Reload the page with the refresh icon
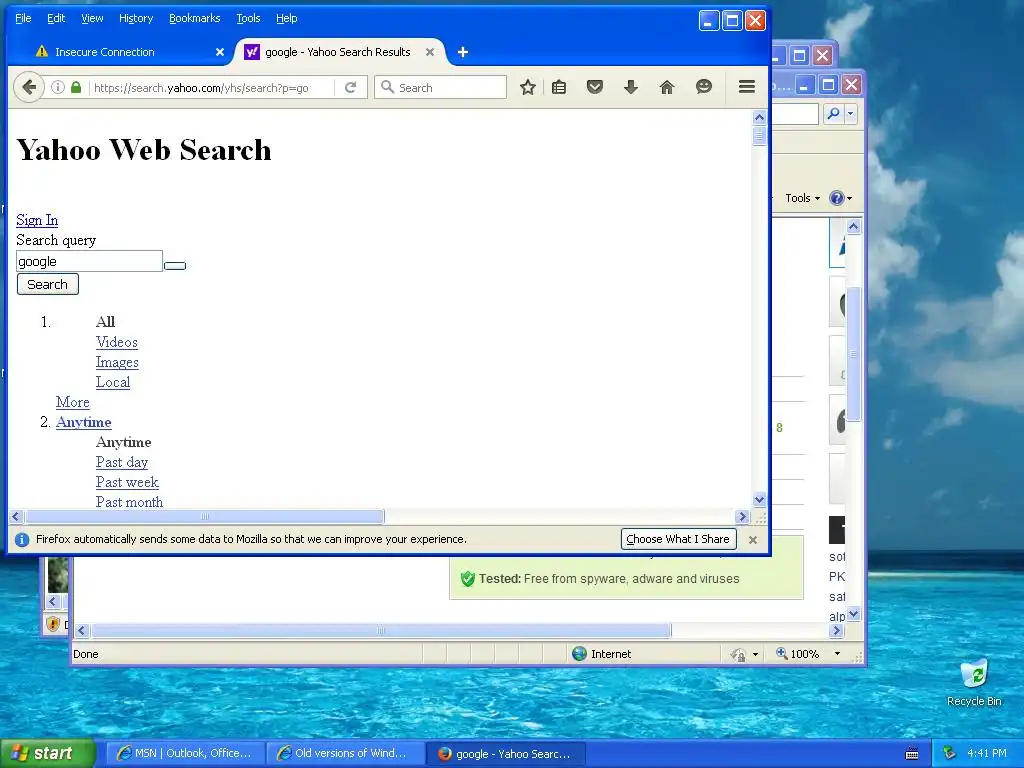Screen dimensions: 1024x768 [x=351, y=87]
